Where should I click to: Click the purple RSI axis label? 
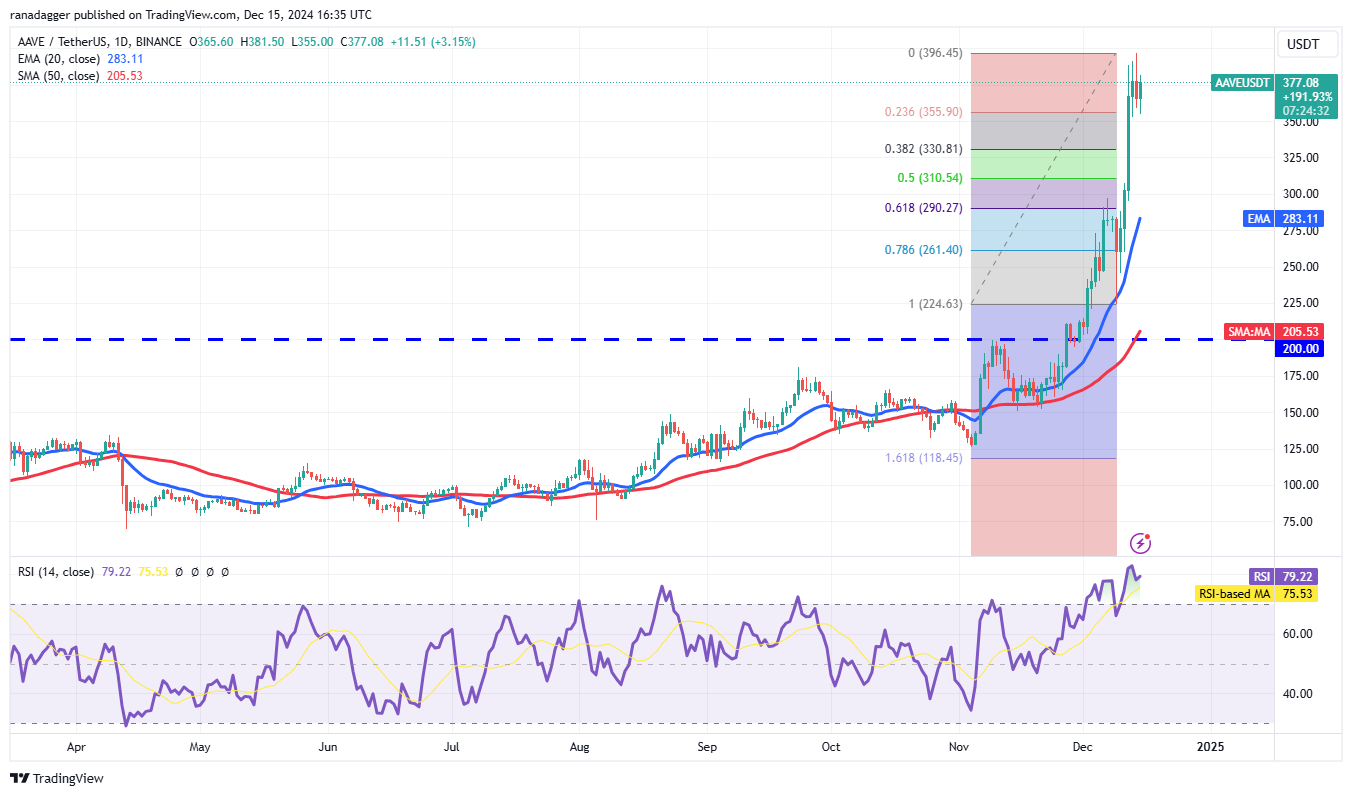[x=1260, y=576]
